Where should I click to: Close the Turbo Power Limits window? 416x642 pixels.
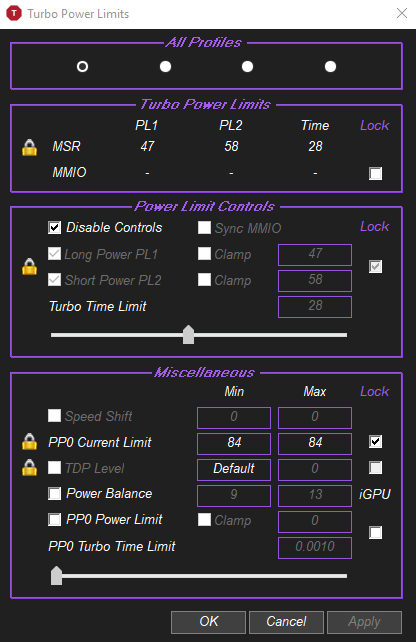402,14
